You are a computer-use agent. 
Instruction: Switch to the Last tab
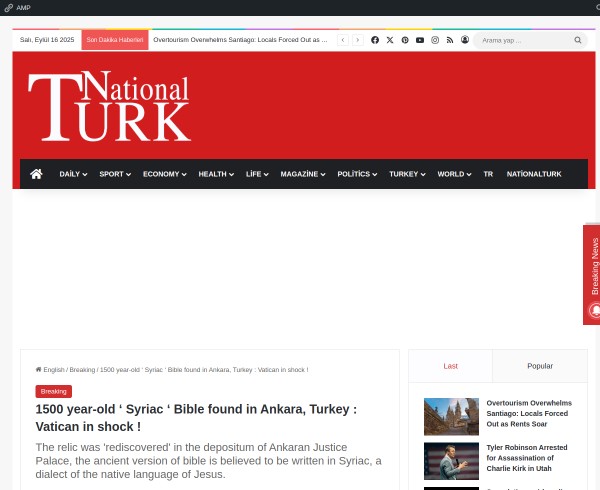(450, 366)
